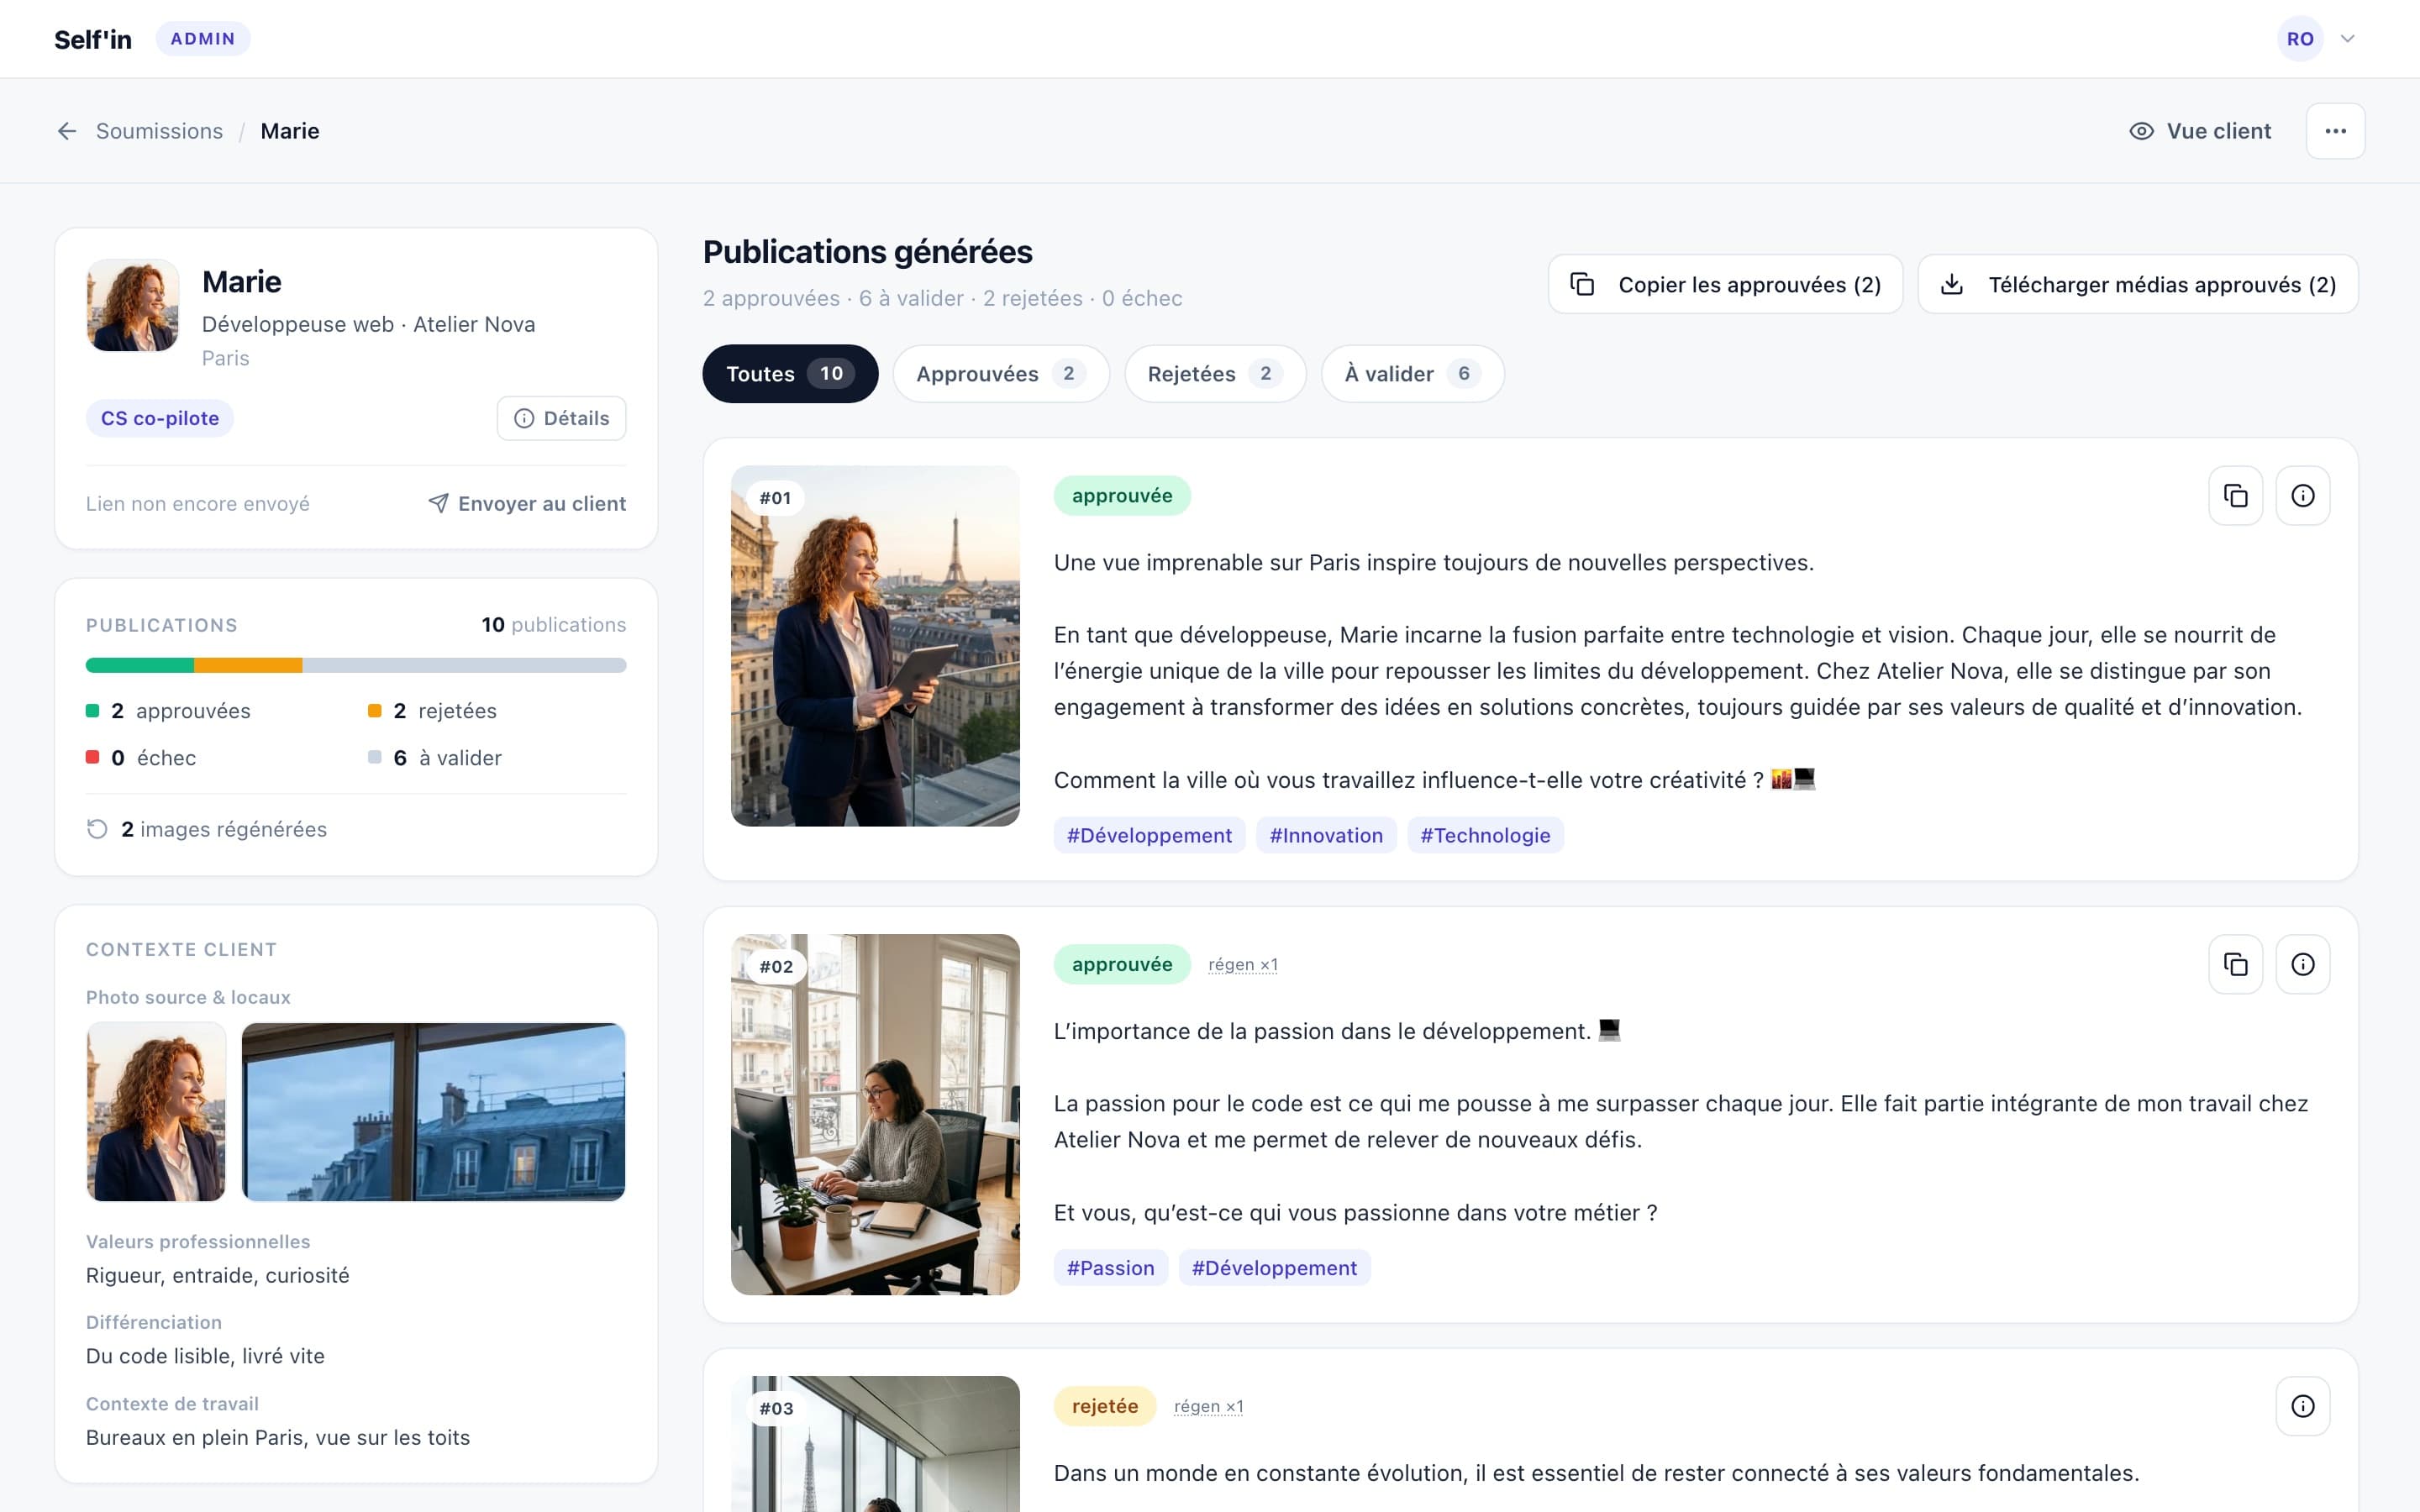Image resolution: width=2420 pixels, height=1512 pixels.
Task: Open Marie's source portrait photo in Contexte client
Action: [156, 1112]
